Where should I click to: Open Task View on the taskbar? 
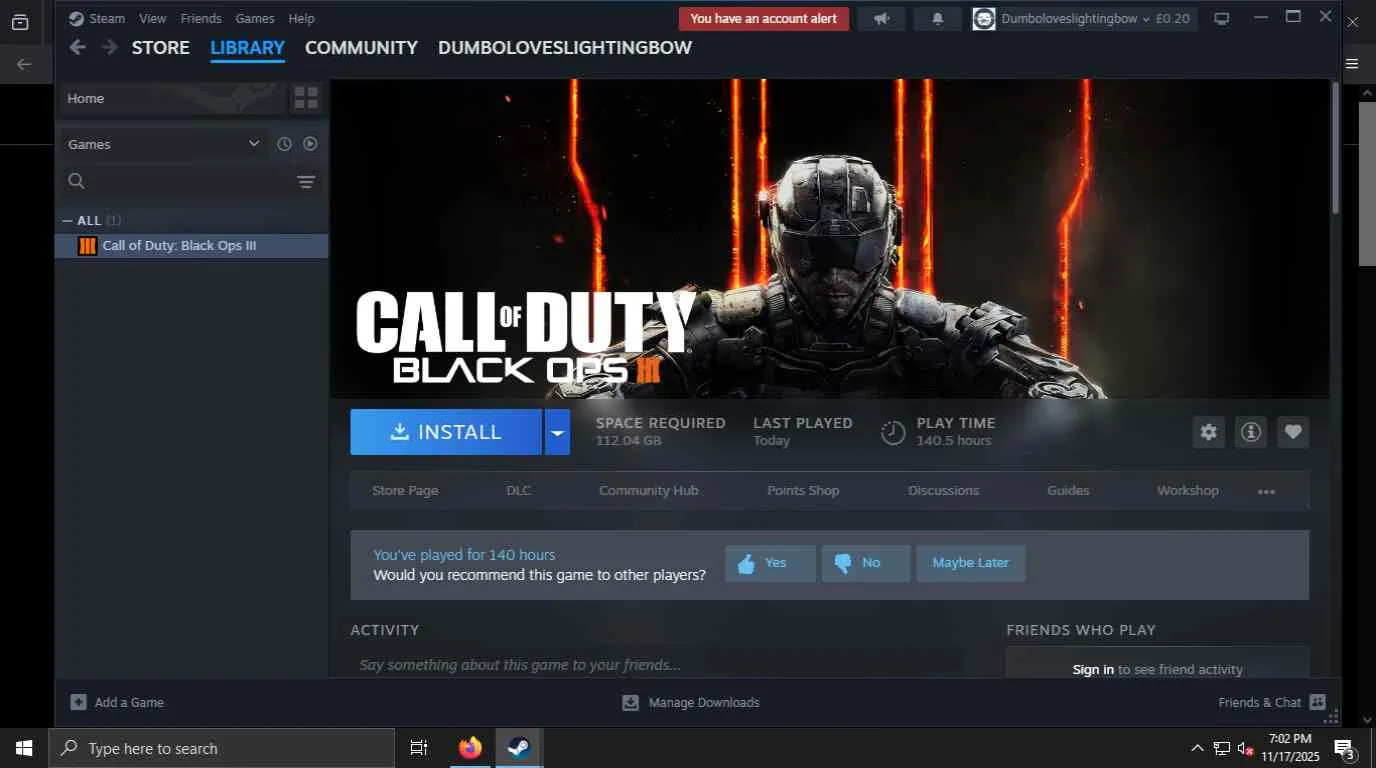[x=419, y=748]
